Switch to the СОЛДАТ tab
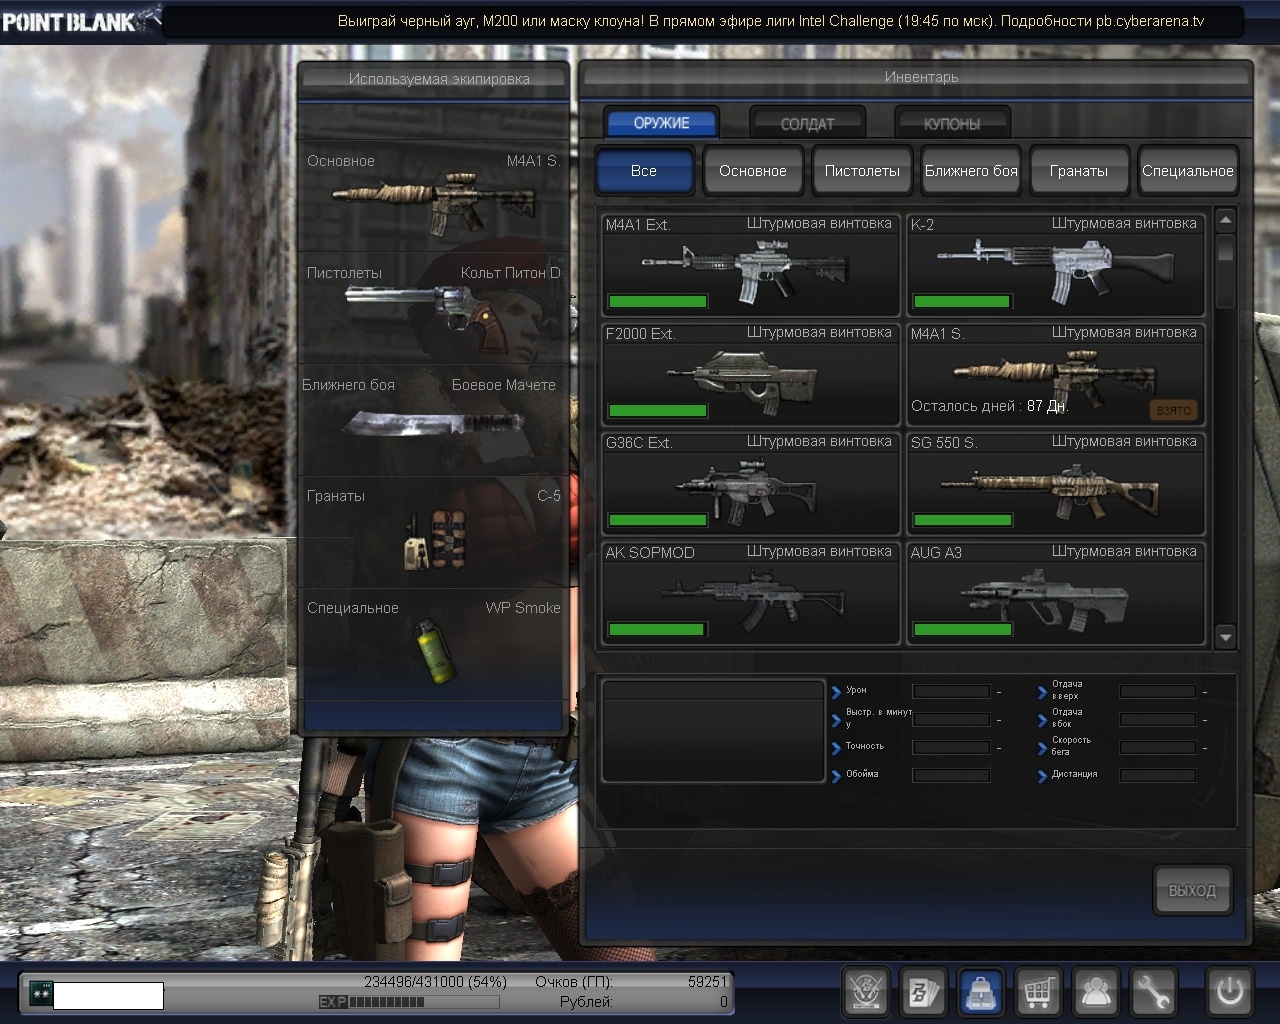The height and width of the screenshot is (1024, 1280). pos(807,124)
